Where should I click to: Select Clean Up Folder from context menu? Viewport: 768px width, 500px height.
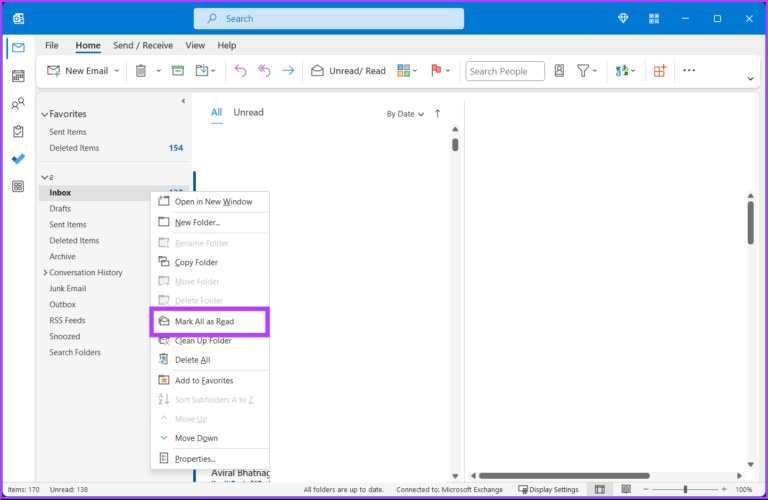click(203, 341)
